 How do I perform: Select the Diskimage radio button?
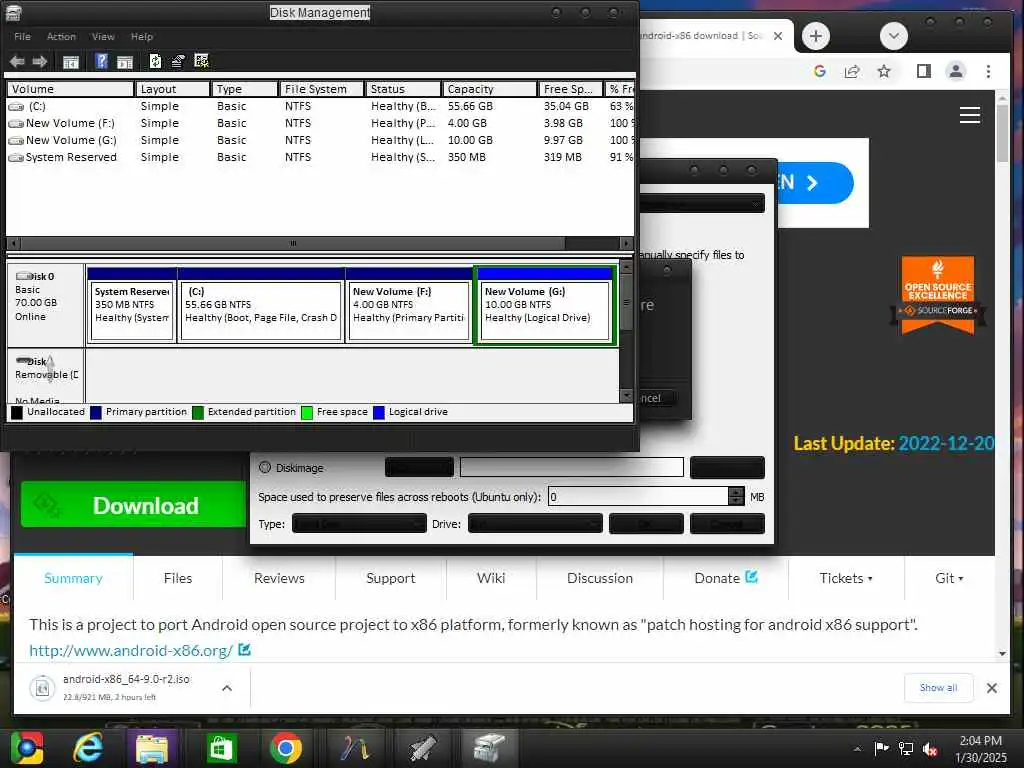[x=264, y=468]
